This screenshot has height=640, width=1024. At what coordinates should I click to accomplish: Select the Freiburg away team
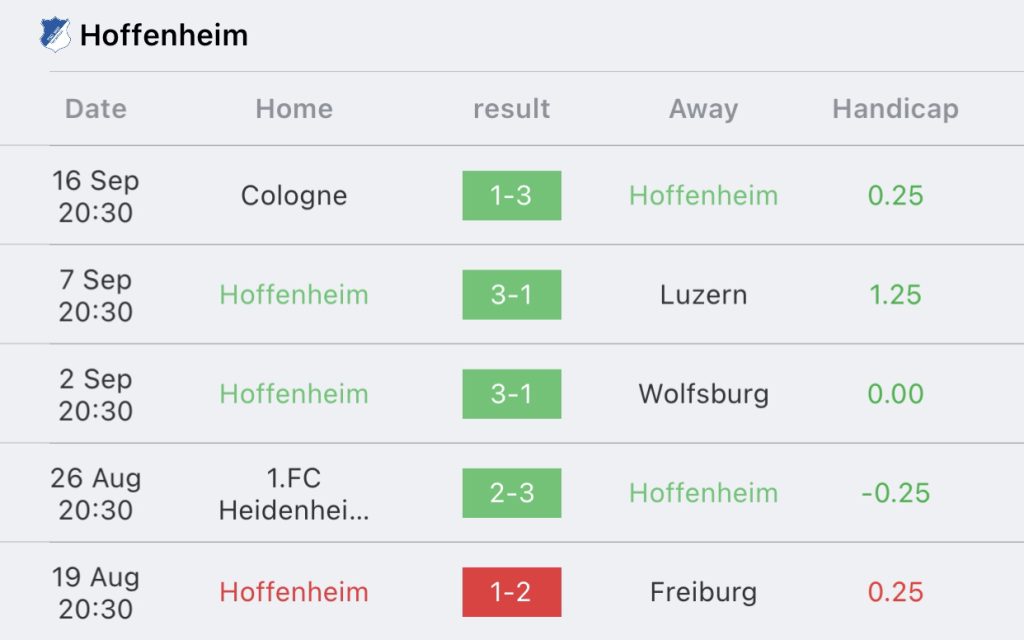pos(703,592)
